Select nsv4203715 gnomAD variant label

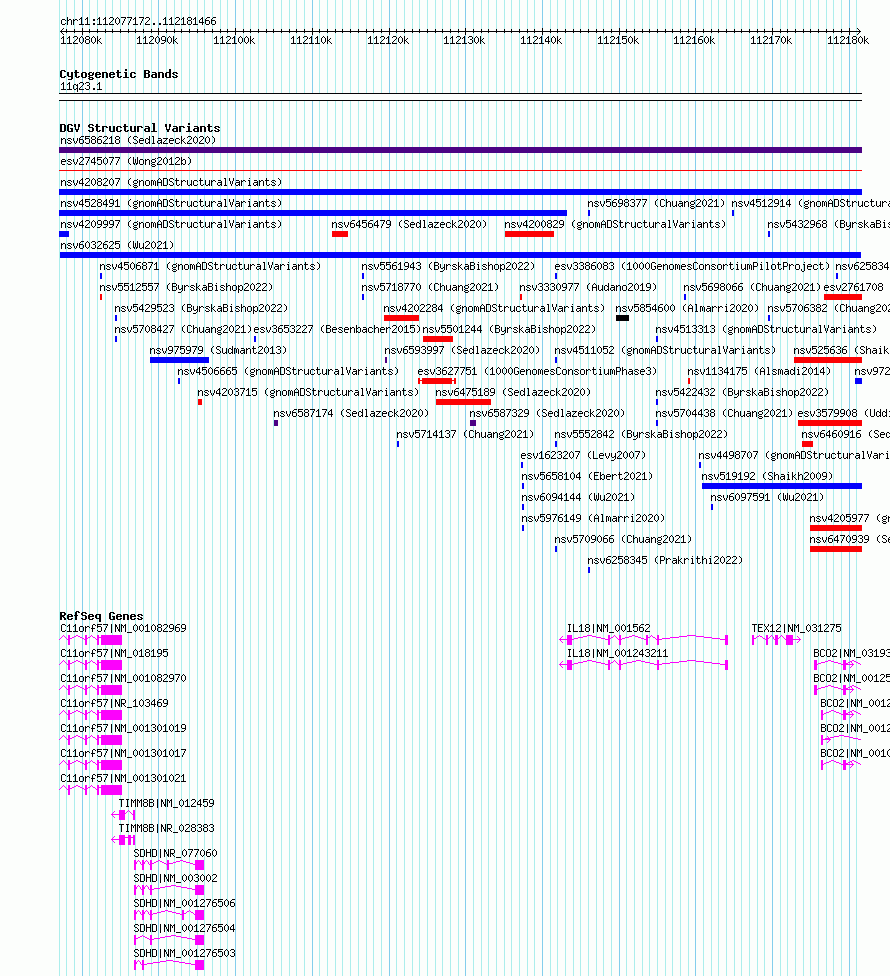(308, 392)
